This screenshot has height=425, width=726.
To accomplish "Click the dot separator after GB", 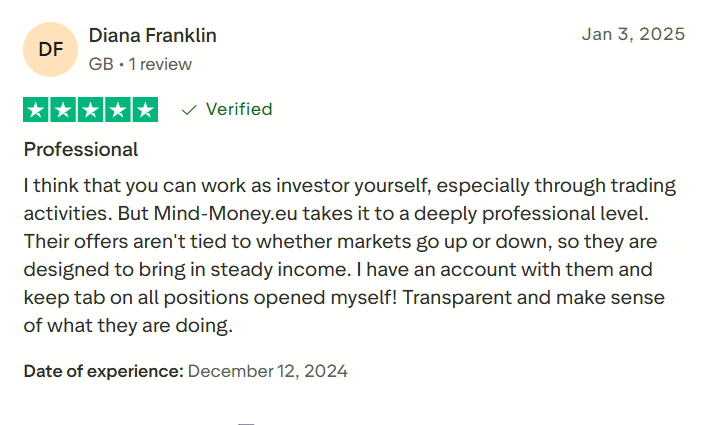I will click(121, 64).
